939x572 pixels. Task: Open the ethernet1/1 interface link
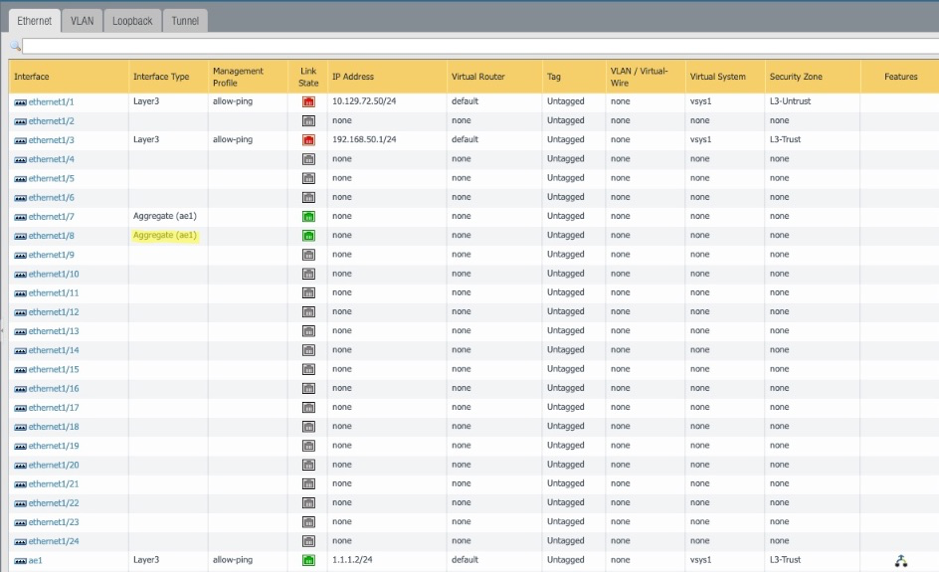51,102
